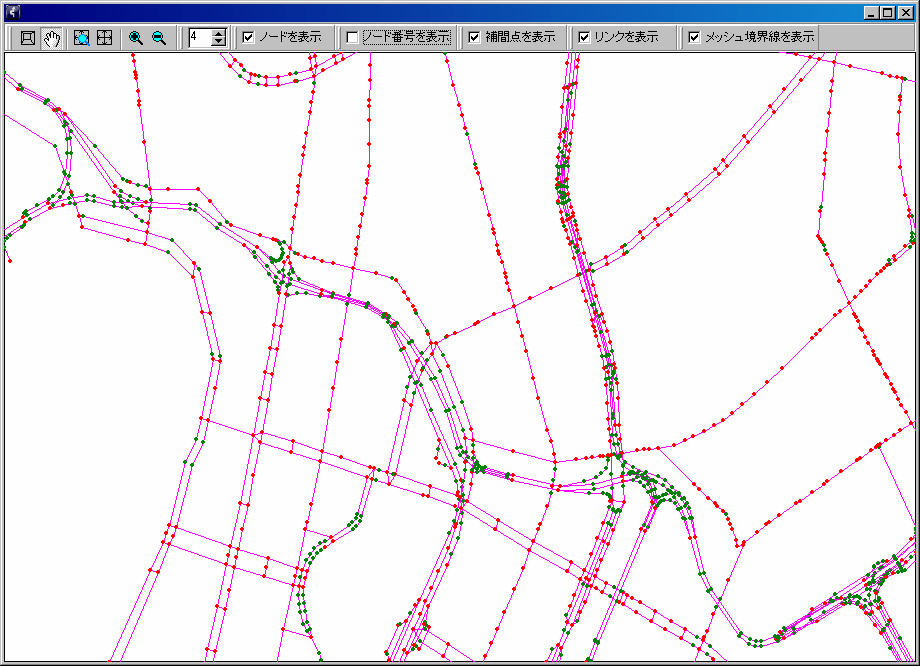Maximize the map viewer window

(x=888, y=12)
